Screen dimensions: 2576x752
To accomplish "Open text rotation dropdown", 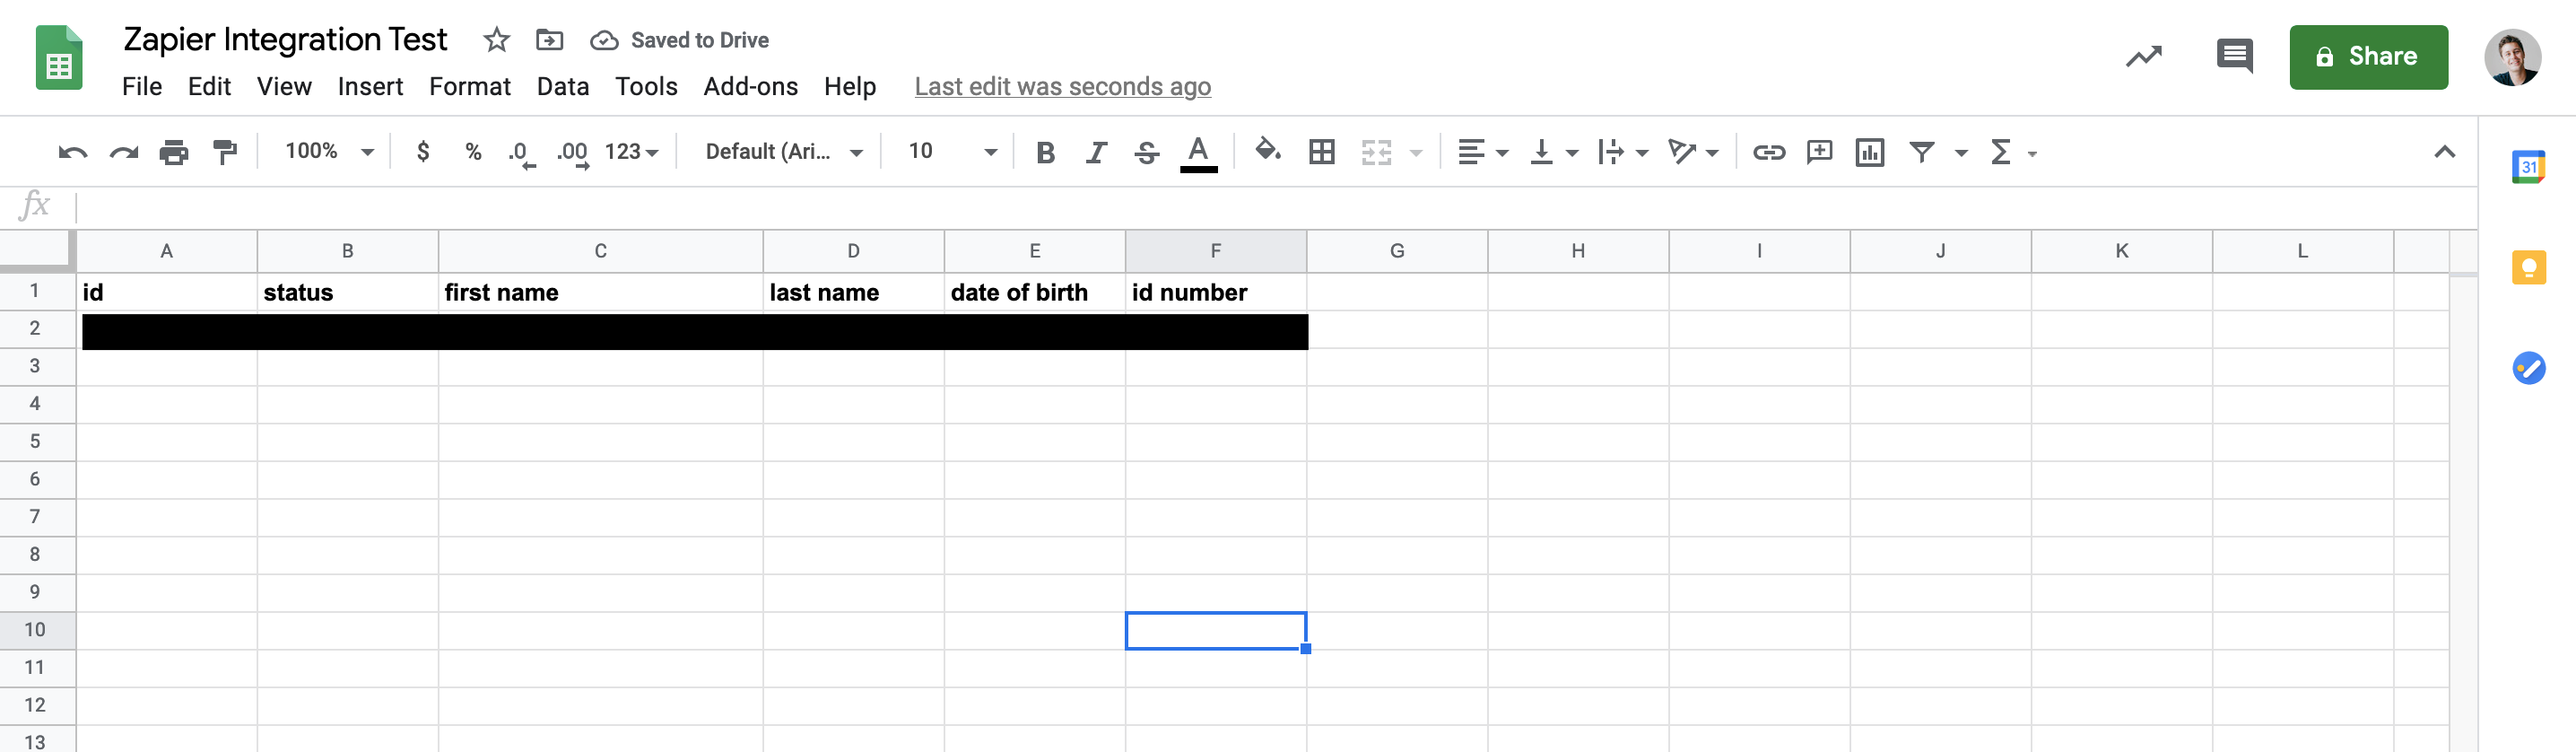I will click(1693, 152).
